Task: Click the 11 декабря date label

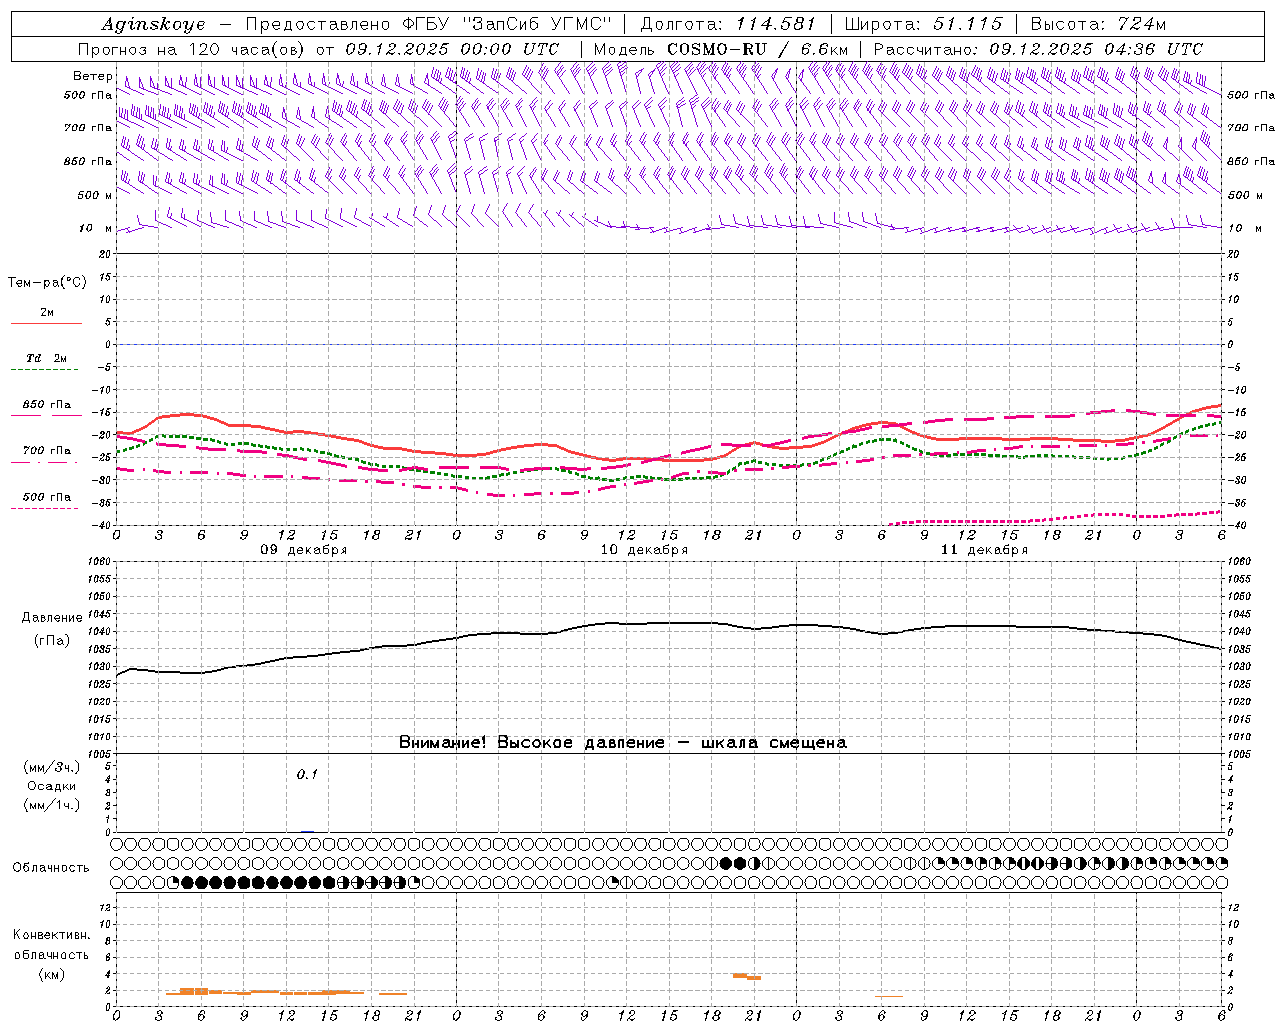Action: 984,550
